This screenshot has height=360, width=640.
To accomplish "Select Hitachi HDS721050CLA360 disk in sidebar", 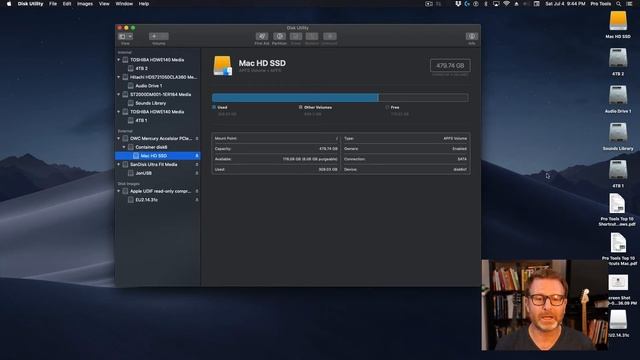I will pos(158,77).
